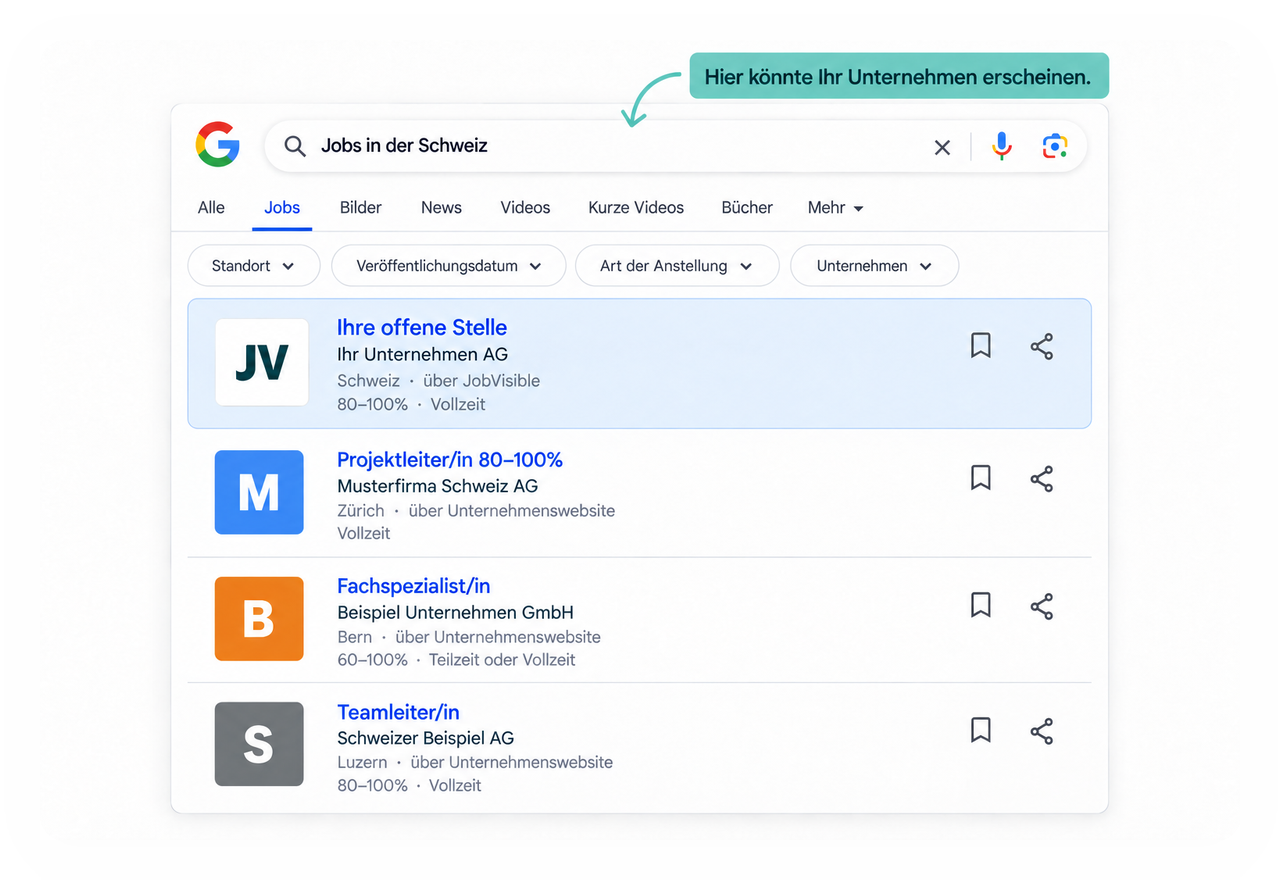
Task: Share the Fachspezialist/in job
Action: [x=1042, y=606]
